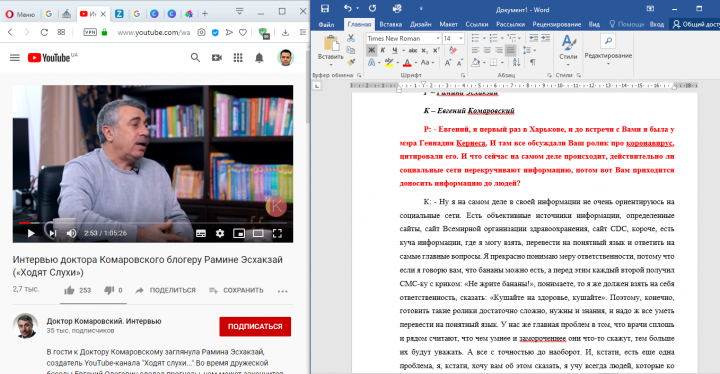Switch to the Дизайн ribbon tab
The height and width of the screenshot is (374, 720).
click(x=421, y=24)
